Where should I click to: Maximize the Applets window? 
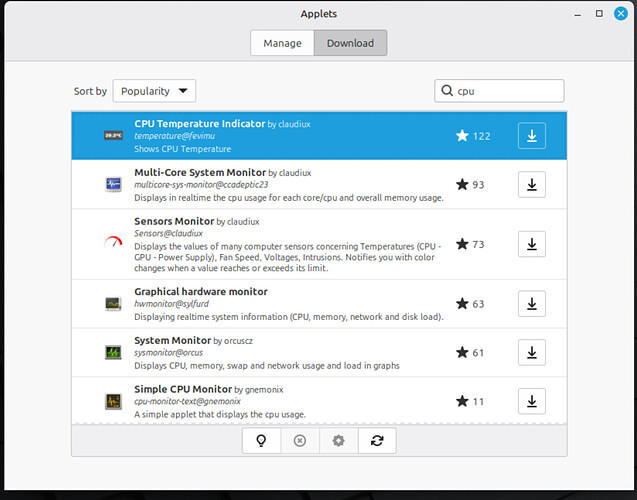click(x=599, y=14)
